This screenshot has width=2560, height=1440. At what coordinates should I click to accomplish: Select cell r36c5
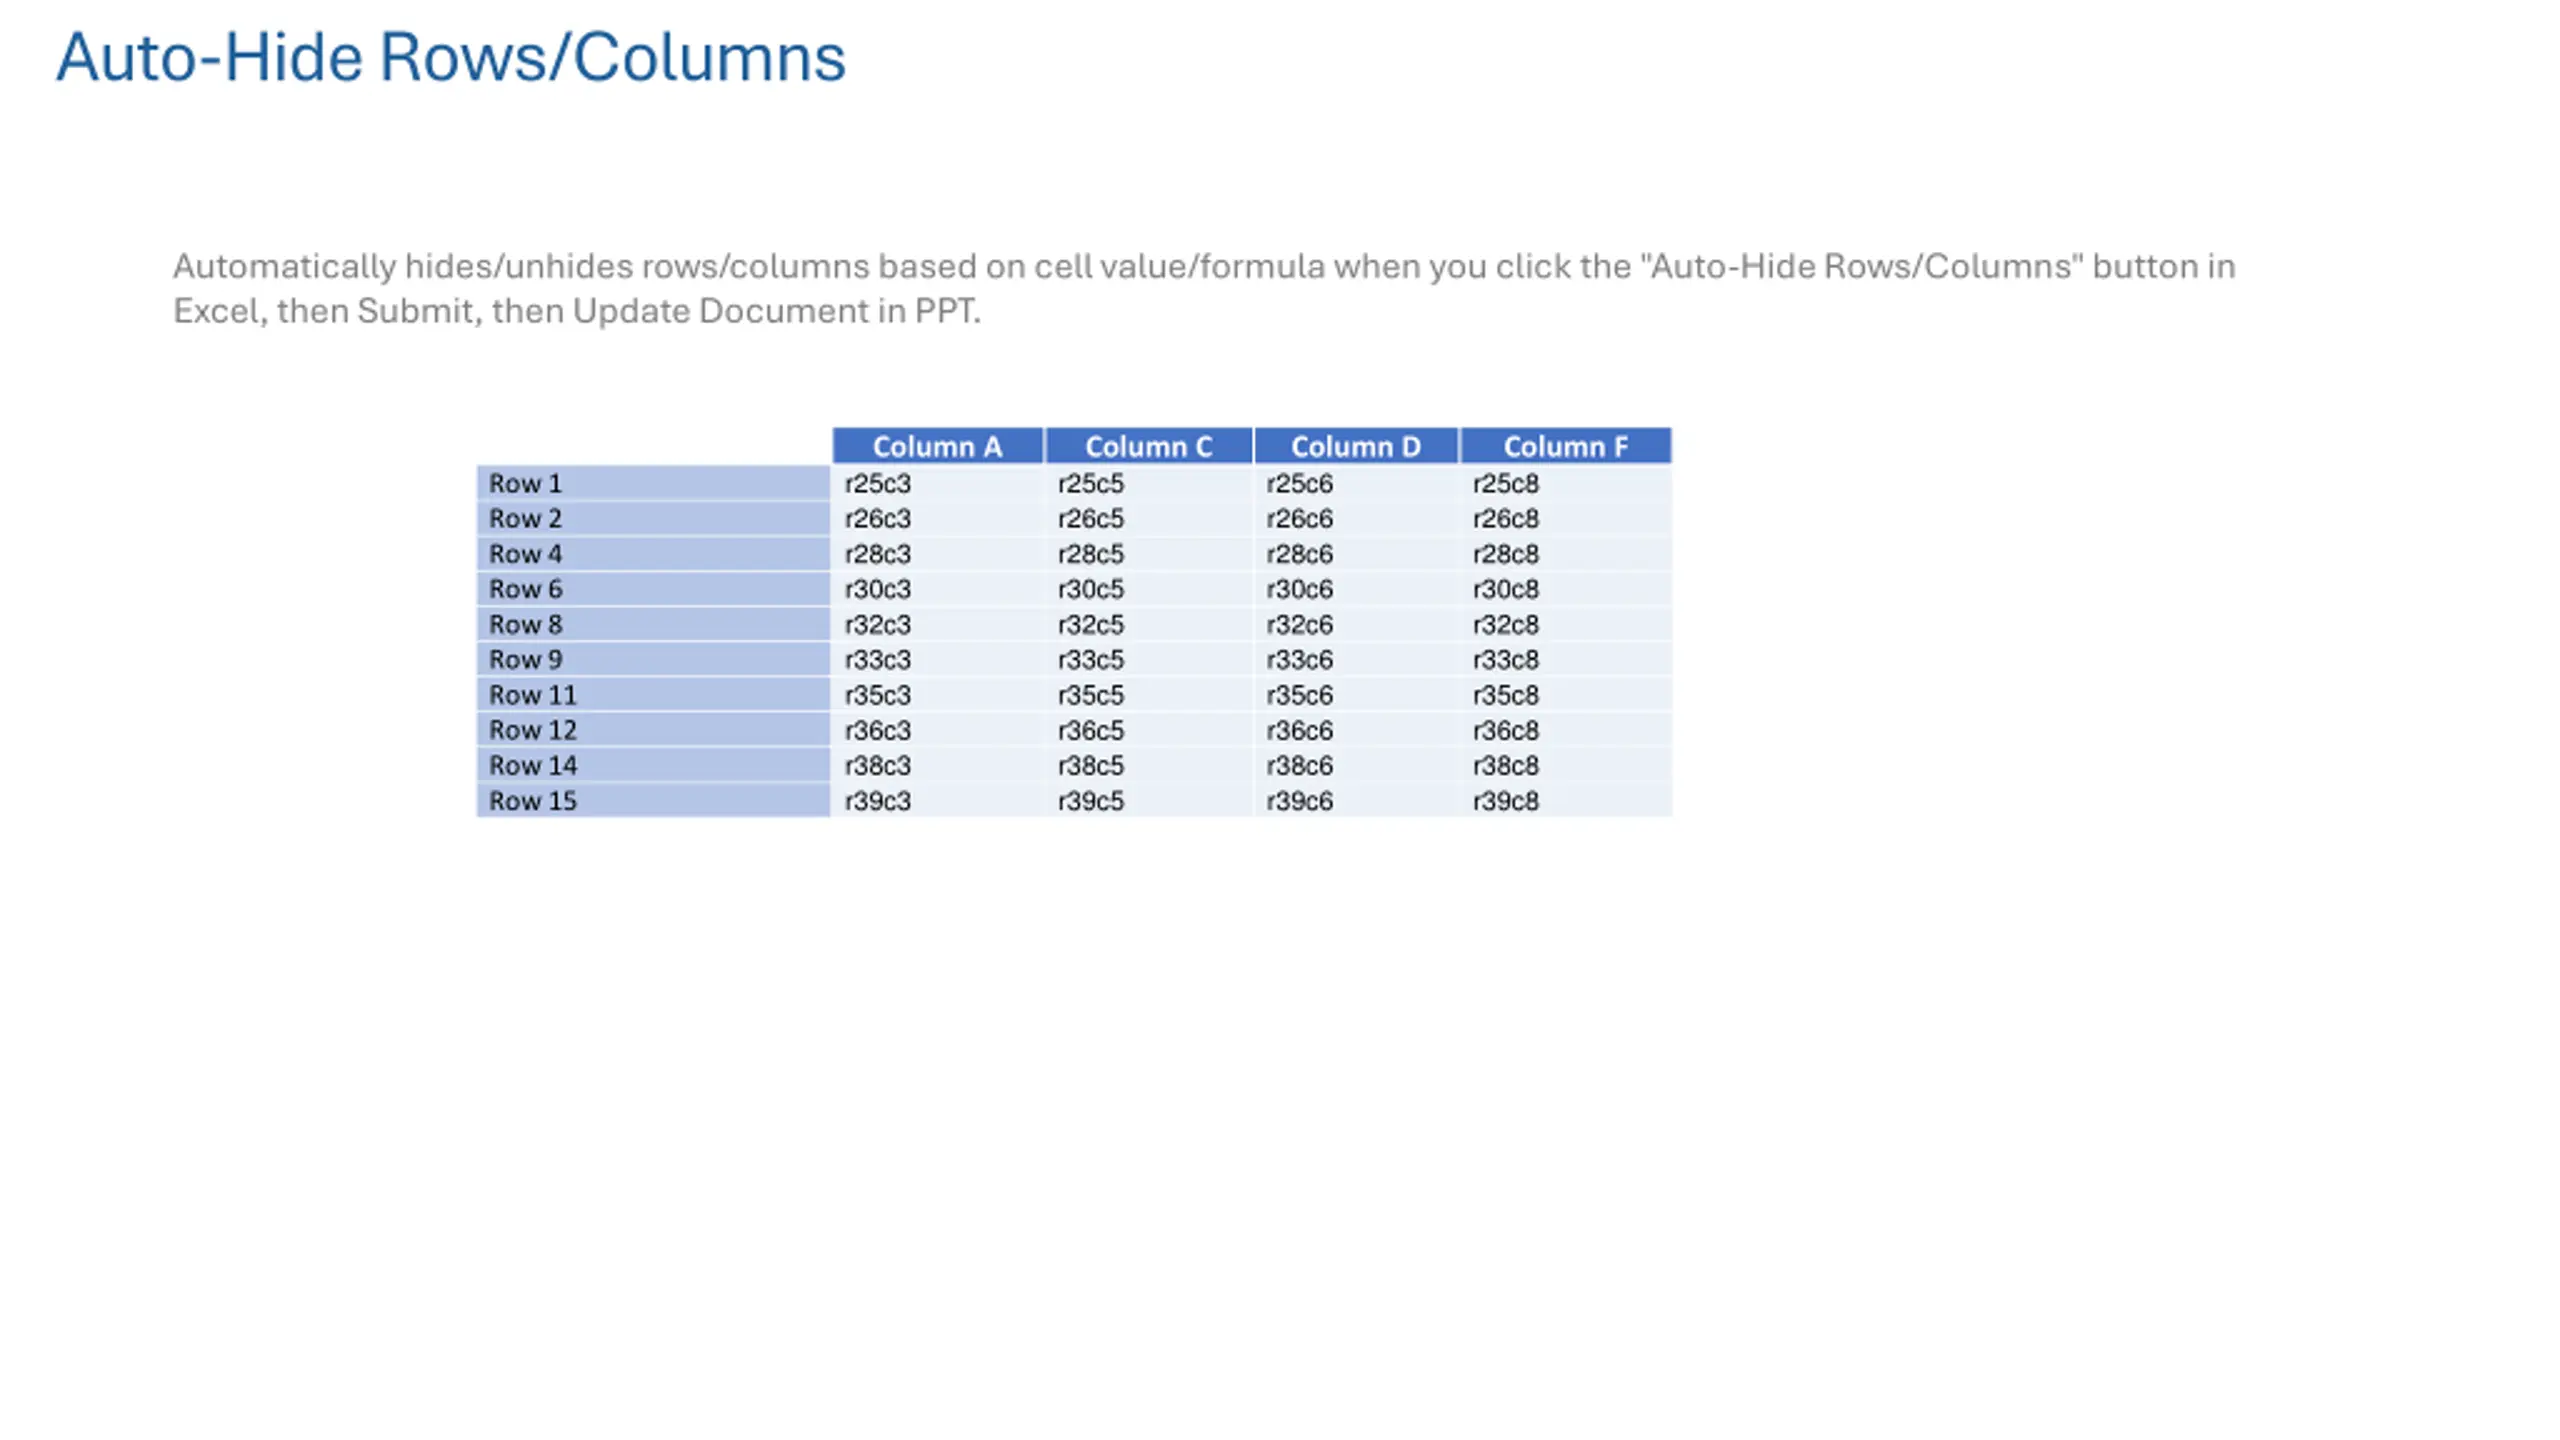tap(1149, 729)
